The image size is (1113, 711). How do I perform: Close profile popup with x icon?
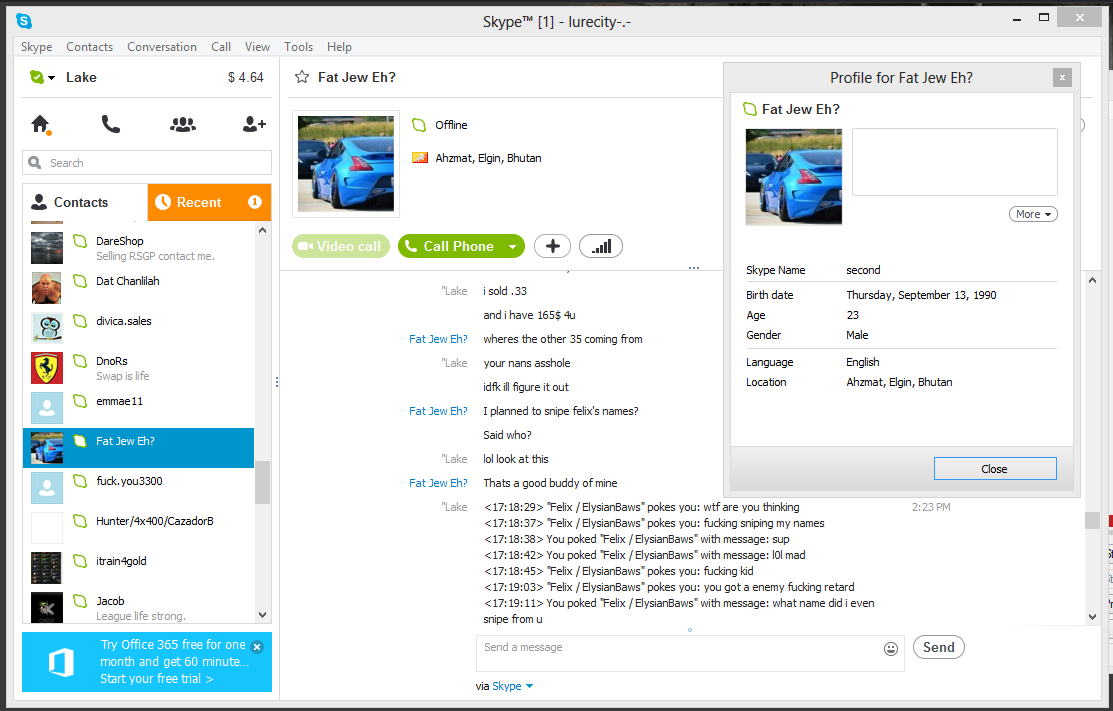pyautogui.click(x=1062, y=77)
